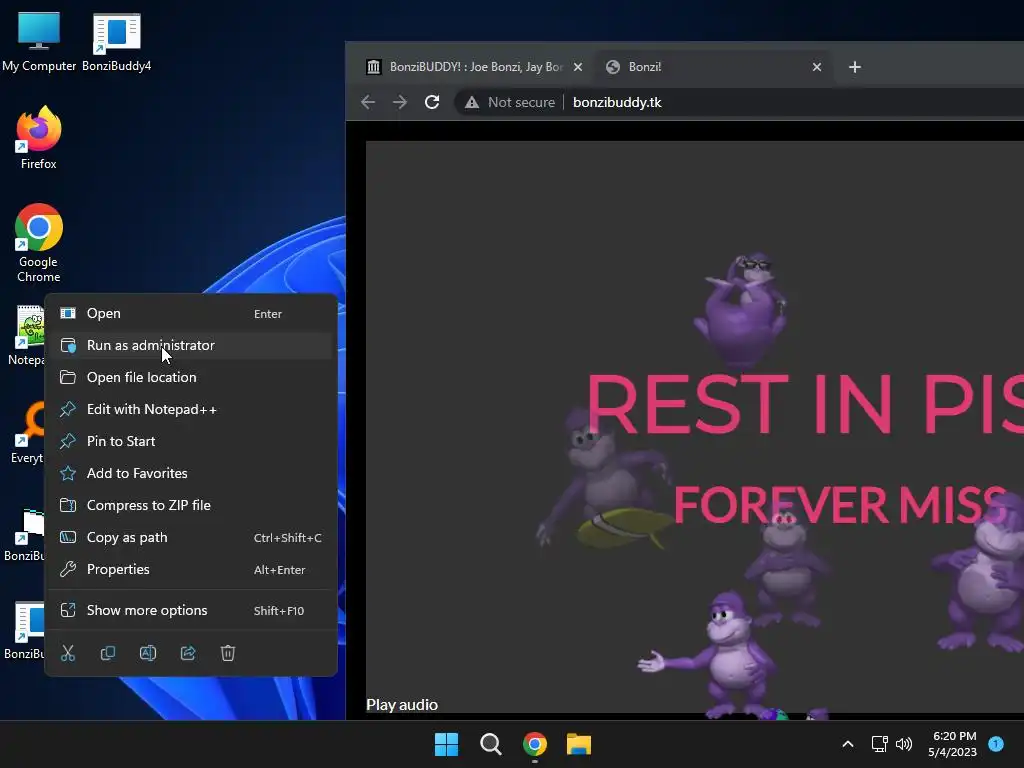
Task: Click the Share icon in context menu
Action: pyautogui.click(x=188, y=653)
